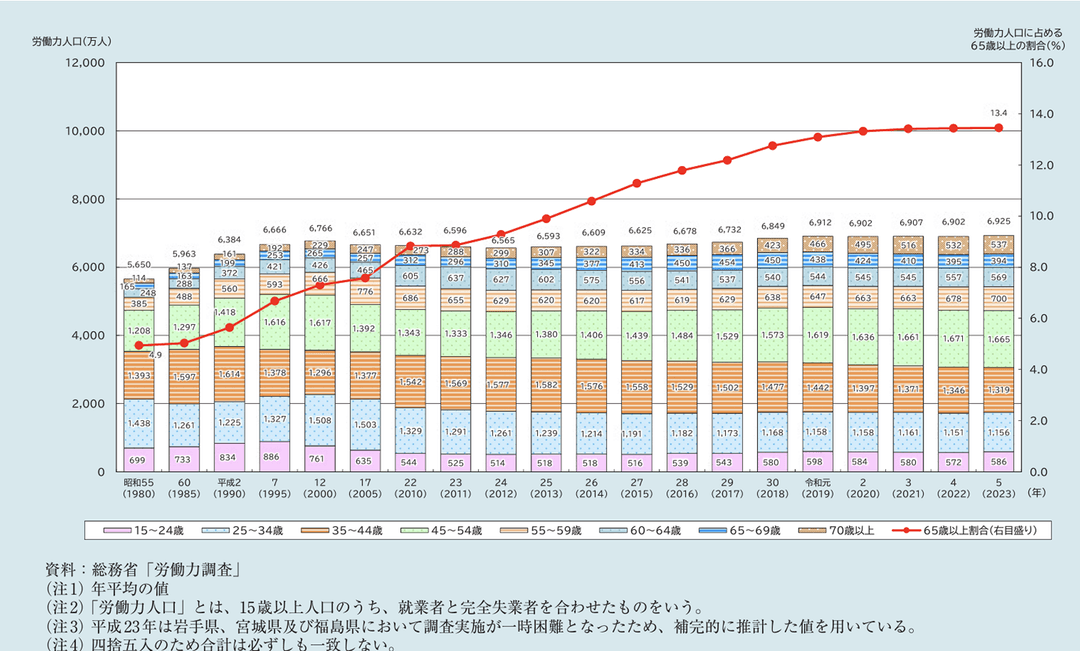Click the 平成2 (1990) year axis label
Image resolution: width=1080 pixels, height=651 pixels.
pos(229,486)
